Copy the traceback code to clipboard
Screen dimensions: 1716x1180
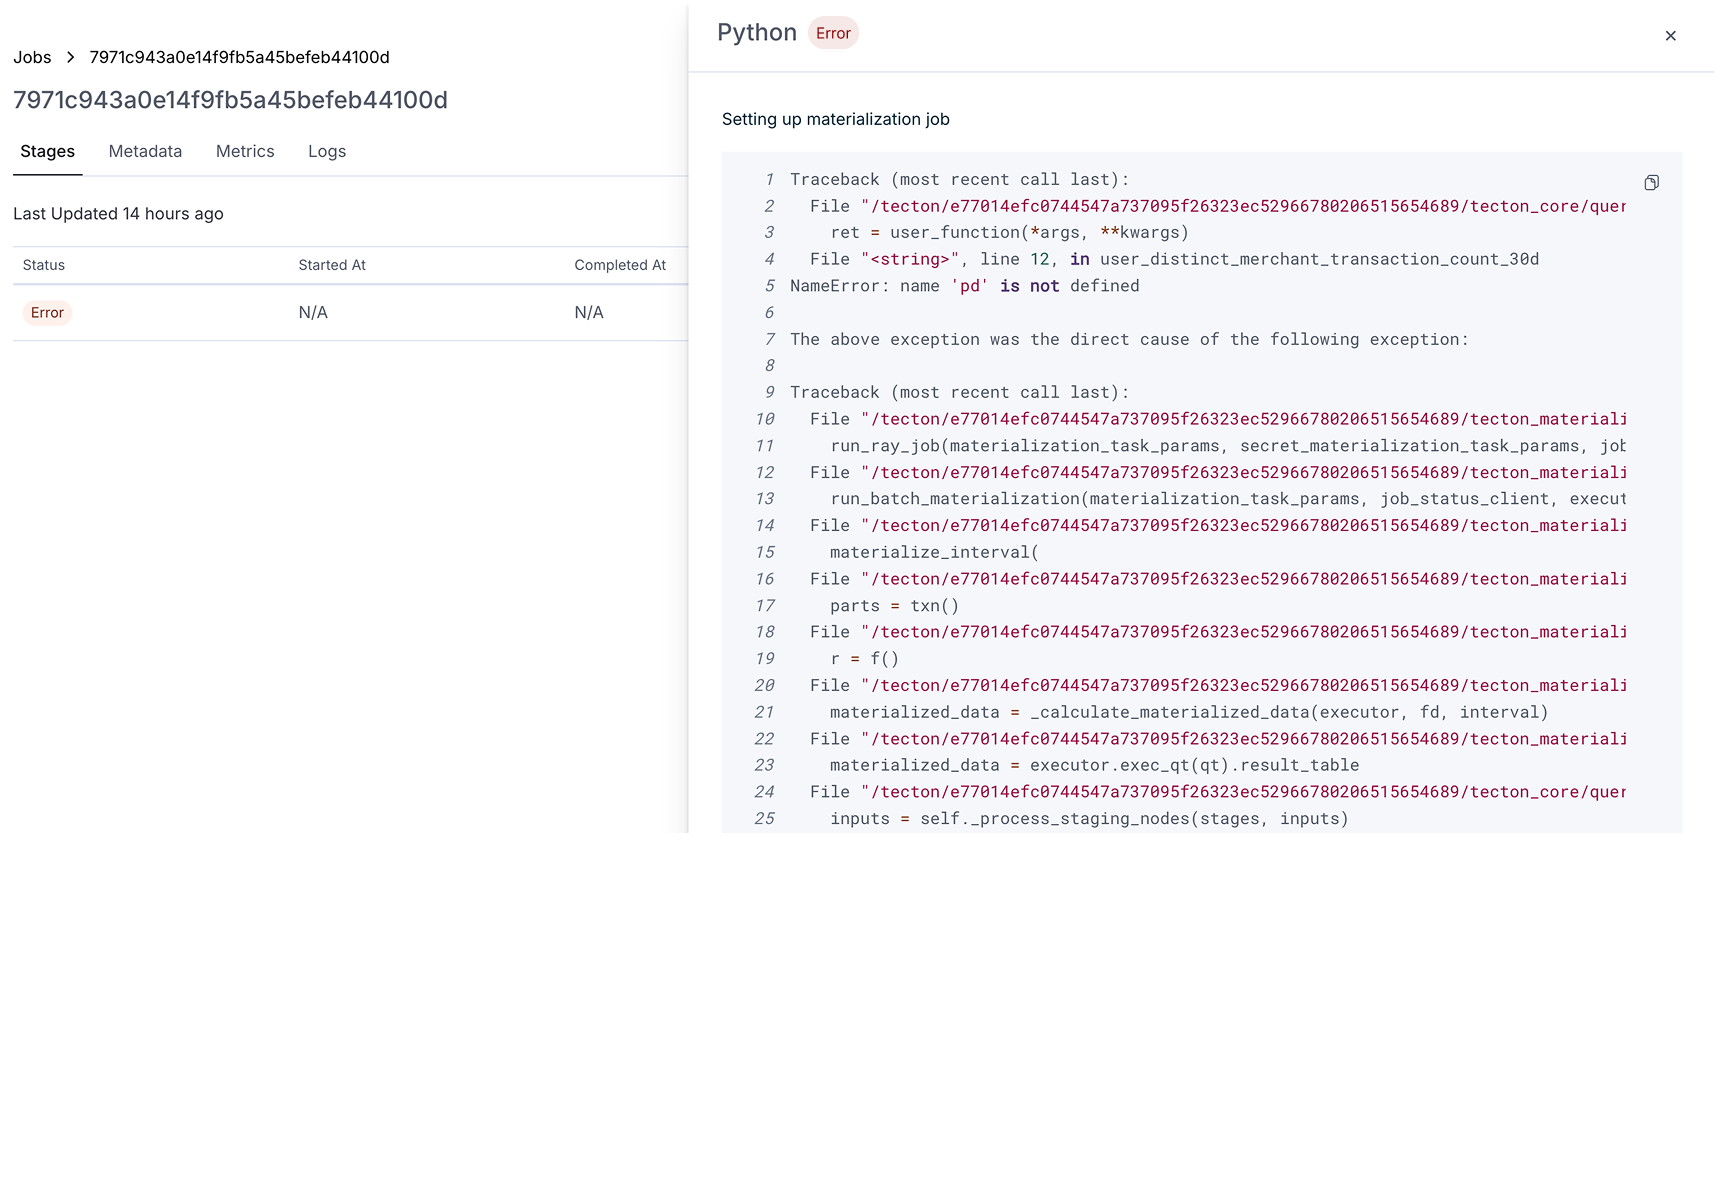pyautogui.click(x=1651, y=182)
